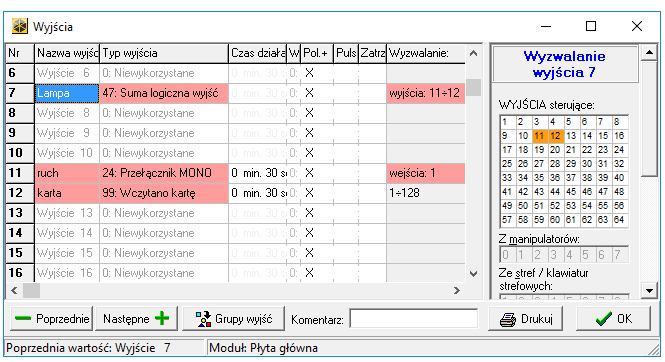Select controlling output 36 in grid
665x362 pixels.
pos(555,178)
